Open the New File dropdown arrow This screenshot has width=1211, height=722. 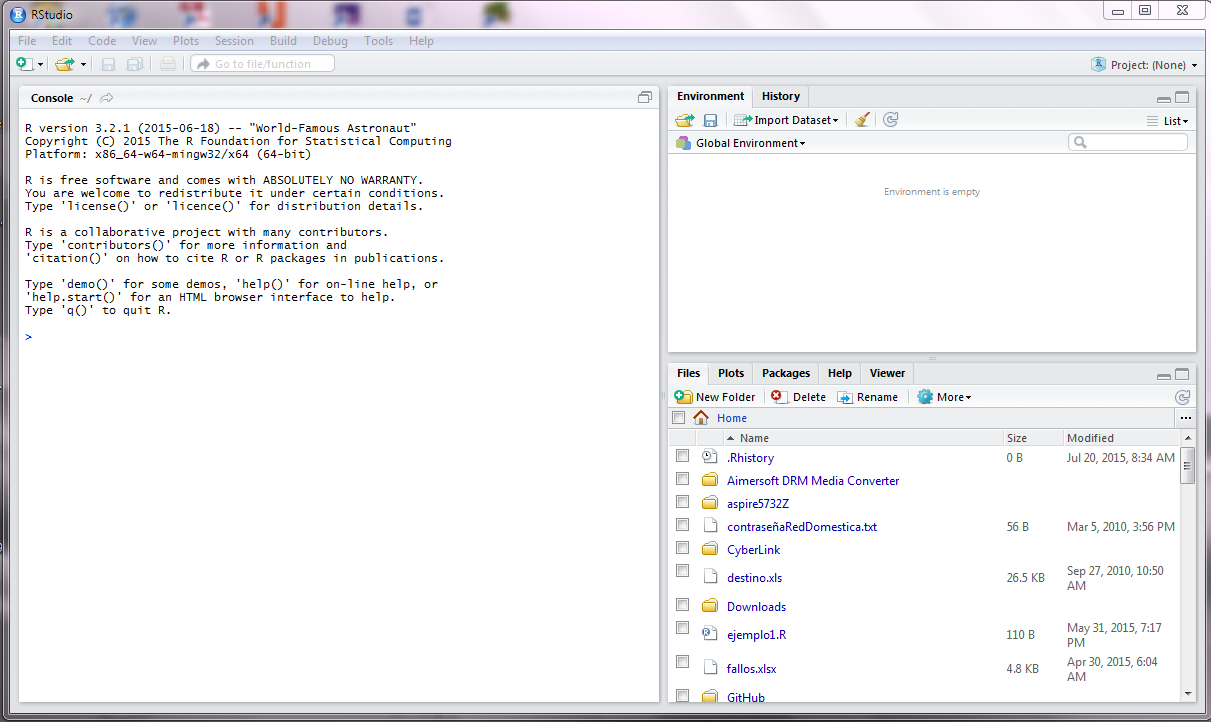41,65
